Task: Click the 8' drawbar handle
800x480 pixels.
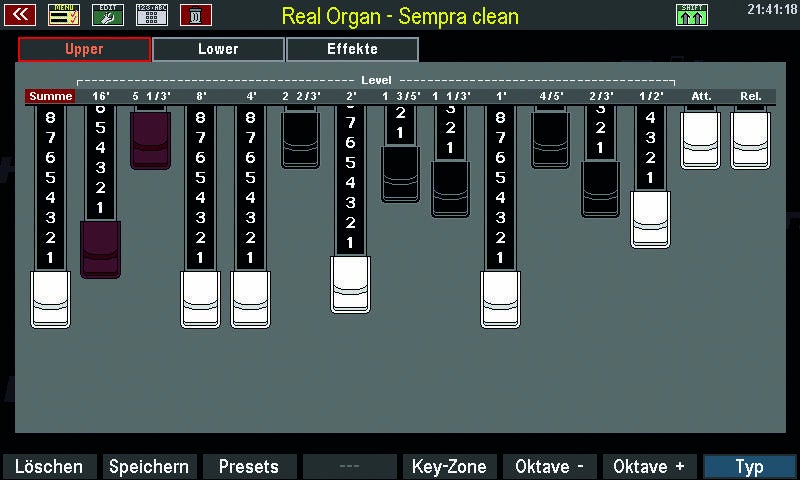Action: tap(201, 299)
